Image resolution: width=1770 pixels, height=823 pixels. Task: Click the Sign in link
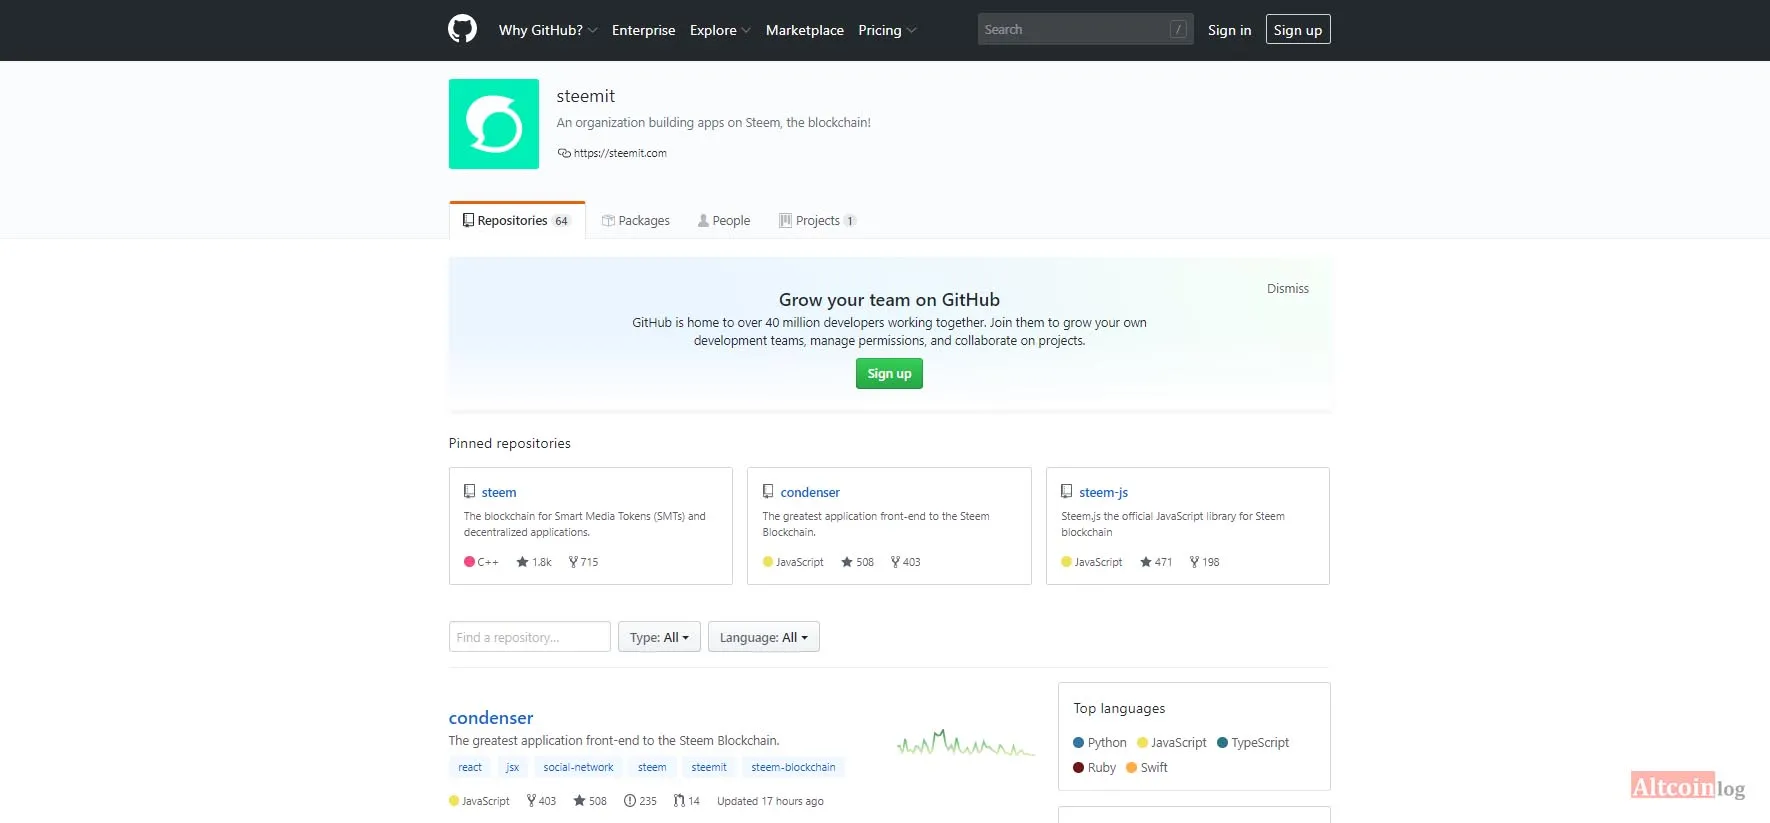pyautogui.click(x=1229, y=30)
